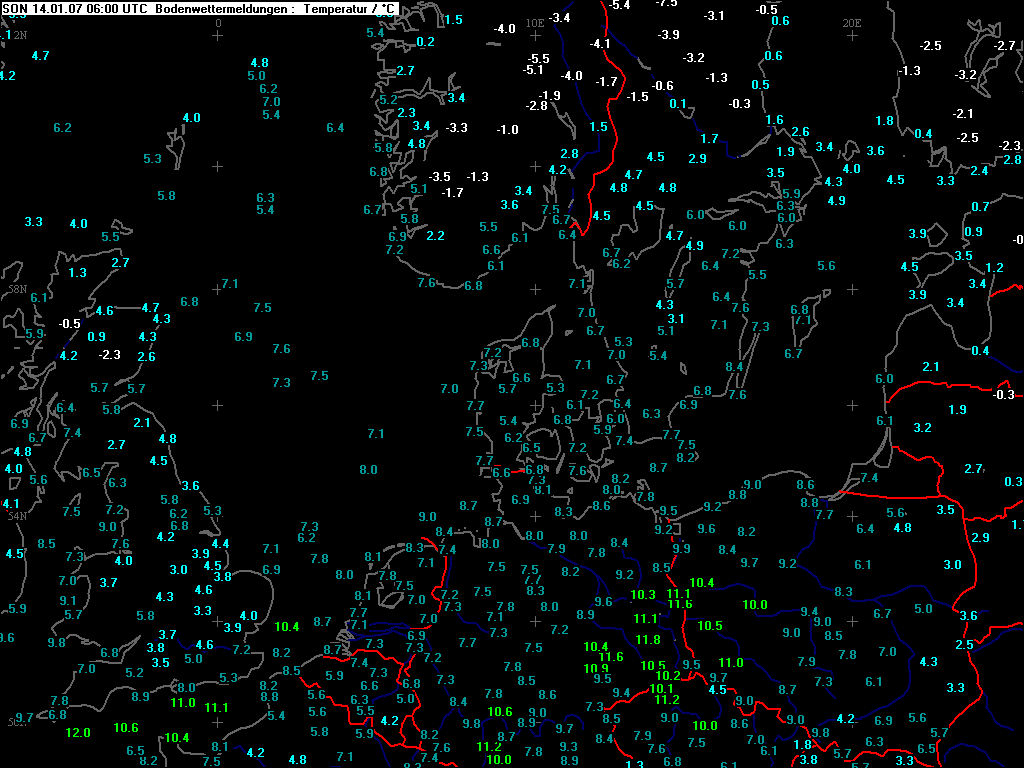
Task: Click the white -3.5 temperature reading
Action: tap(440, 176)
